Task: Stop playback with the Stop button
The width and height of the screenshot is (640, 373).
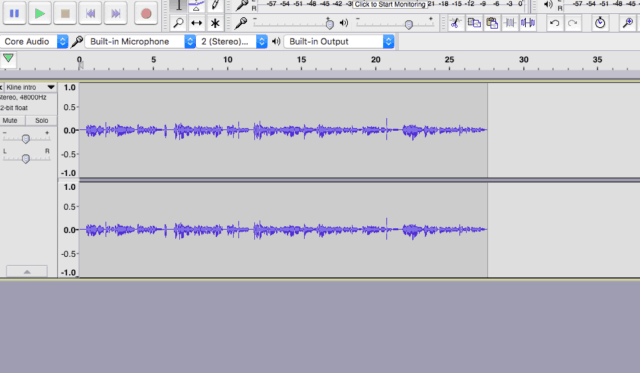Action: [x=65, y=13]
